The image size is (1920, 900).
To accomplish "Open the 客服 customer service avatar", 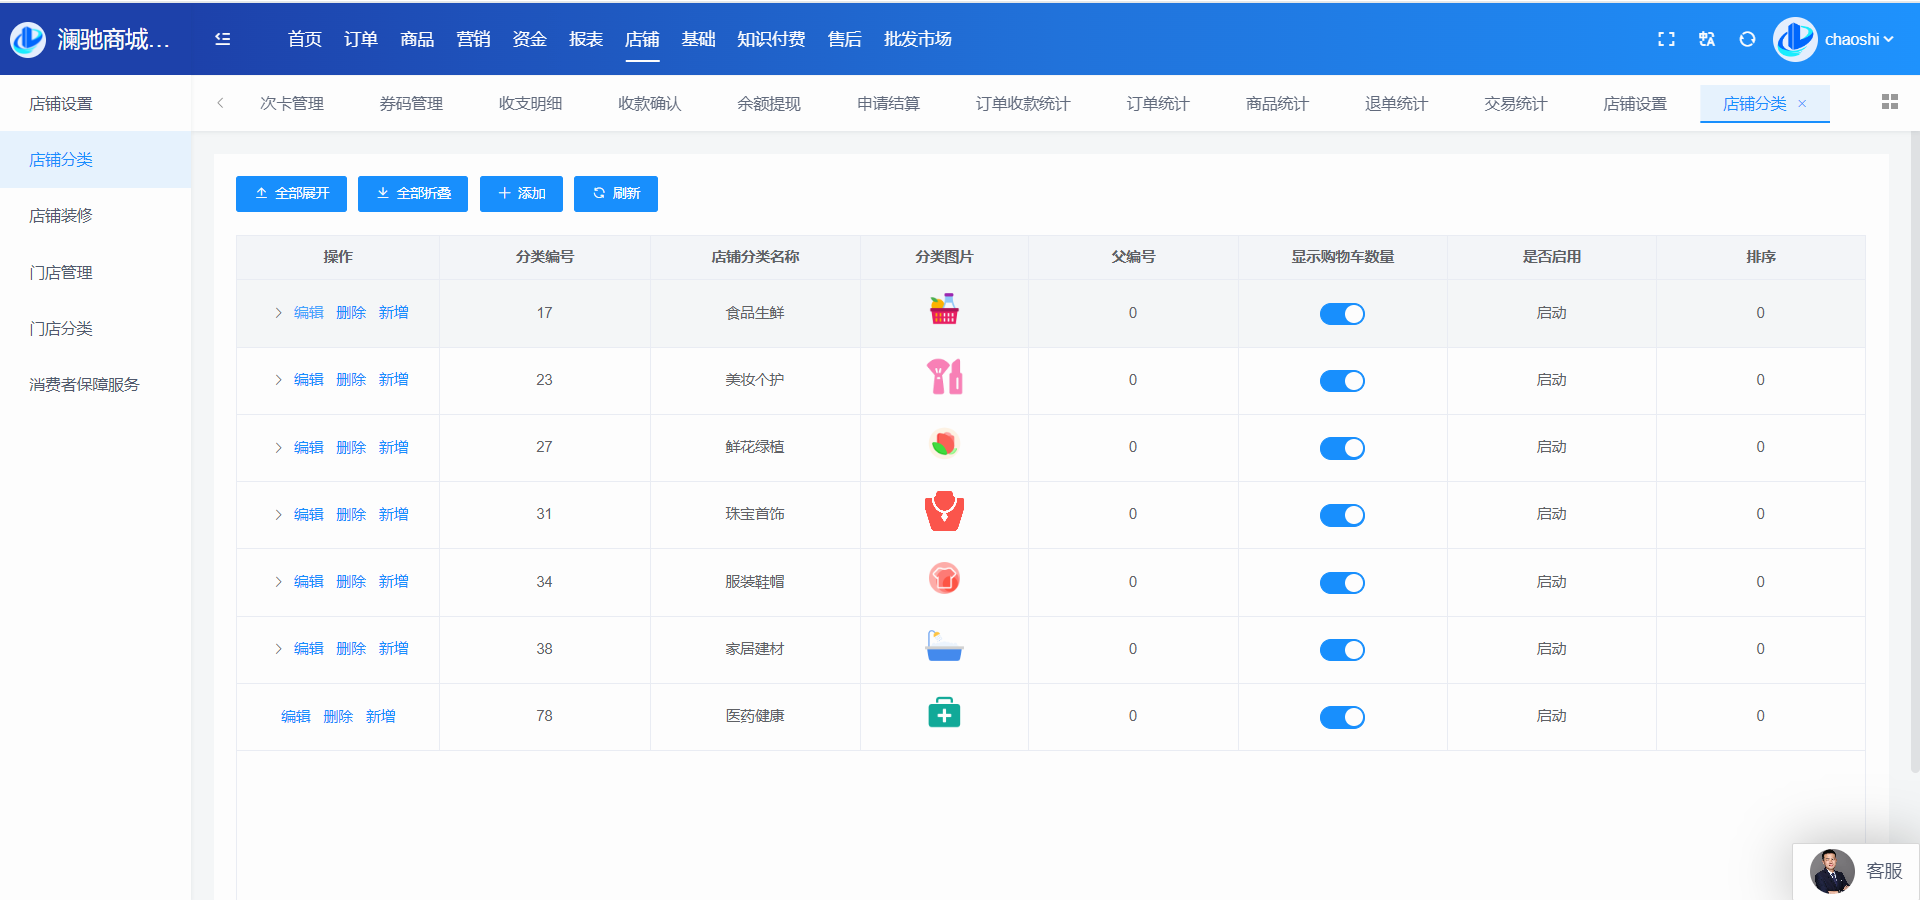I will (1832, 871).
